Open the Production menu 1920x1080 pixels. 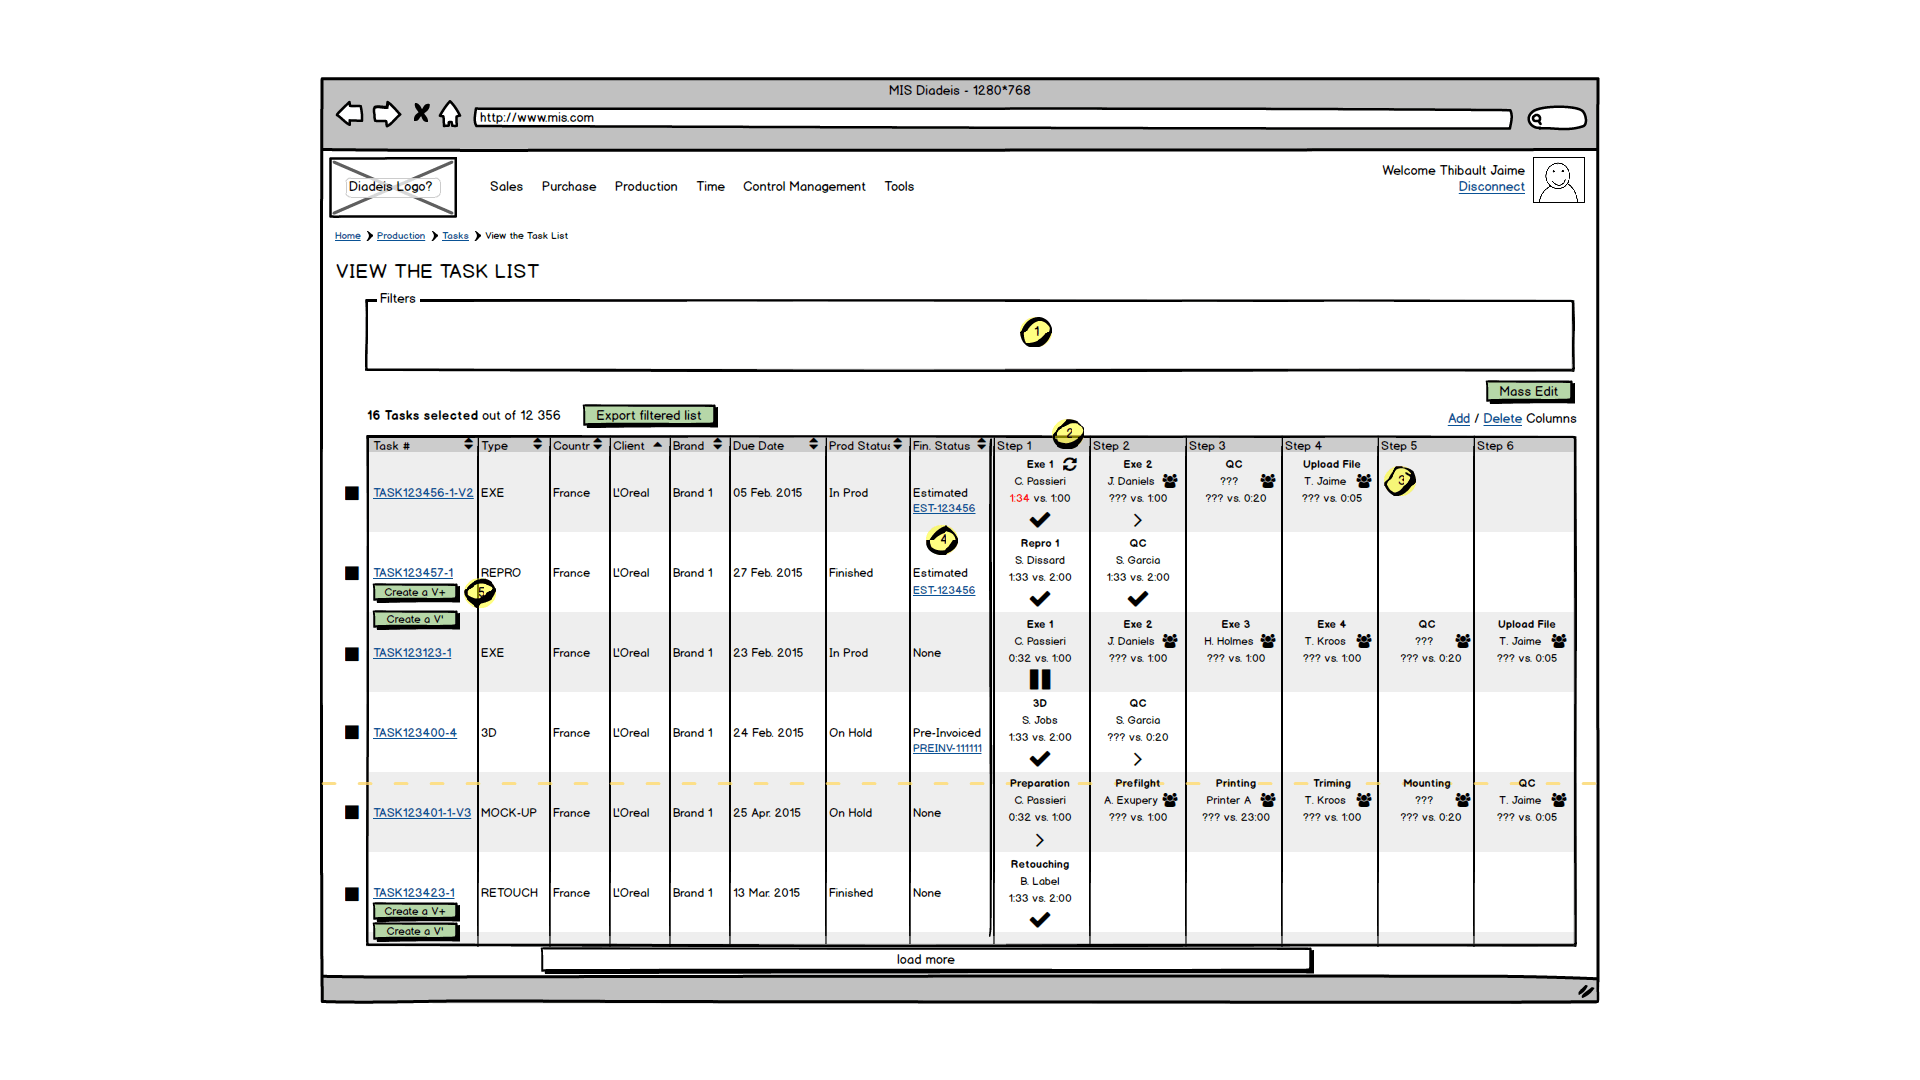[x=645, y=186]
